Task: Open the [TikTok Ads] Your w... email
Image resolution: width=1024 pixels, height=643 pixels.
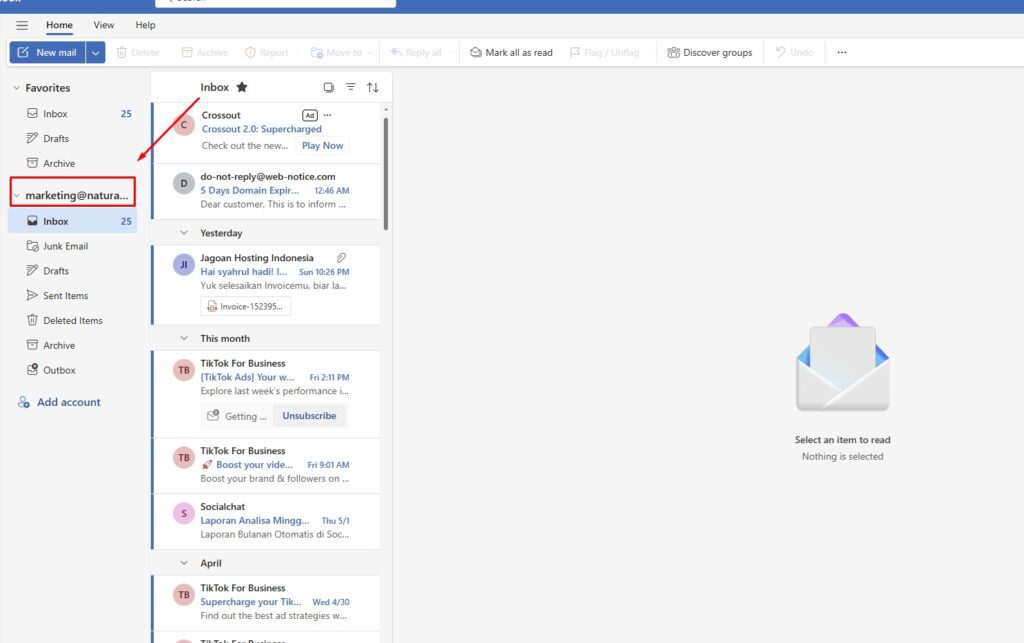Action: [x=266, y=394]
